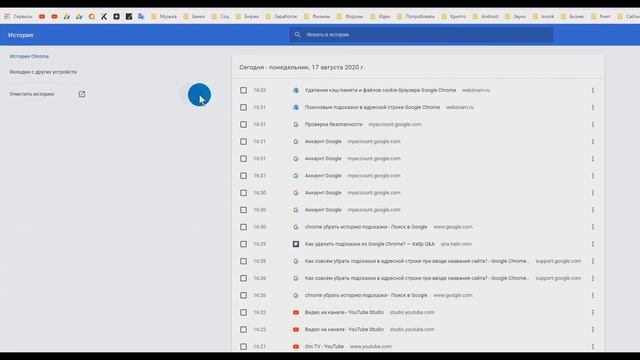Viewport: 640px width, 360px height.
Task: Click the external-link icon beside Очистить историю
Action: pos(82,94)
